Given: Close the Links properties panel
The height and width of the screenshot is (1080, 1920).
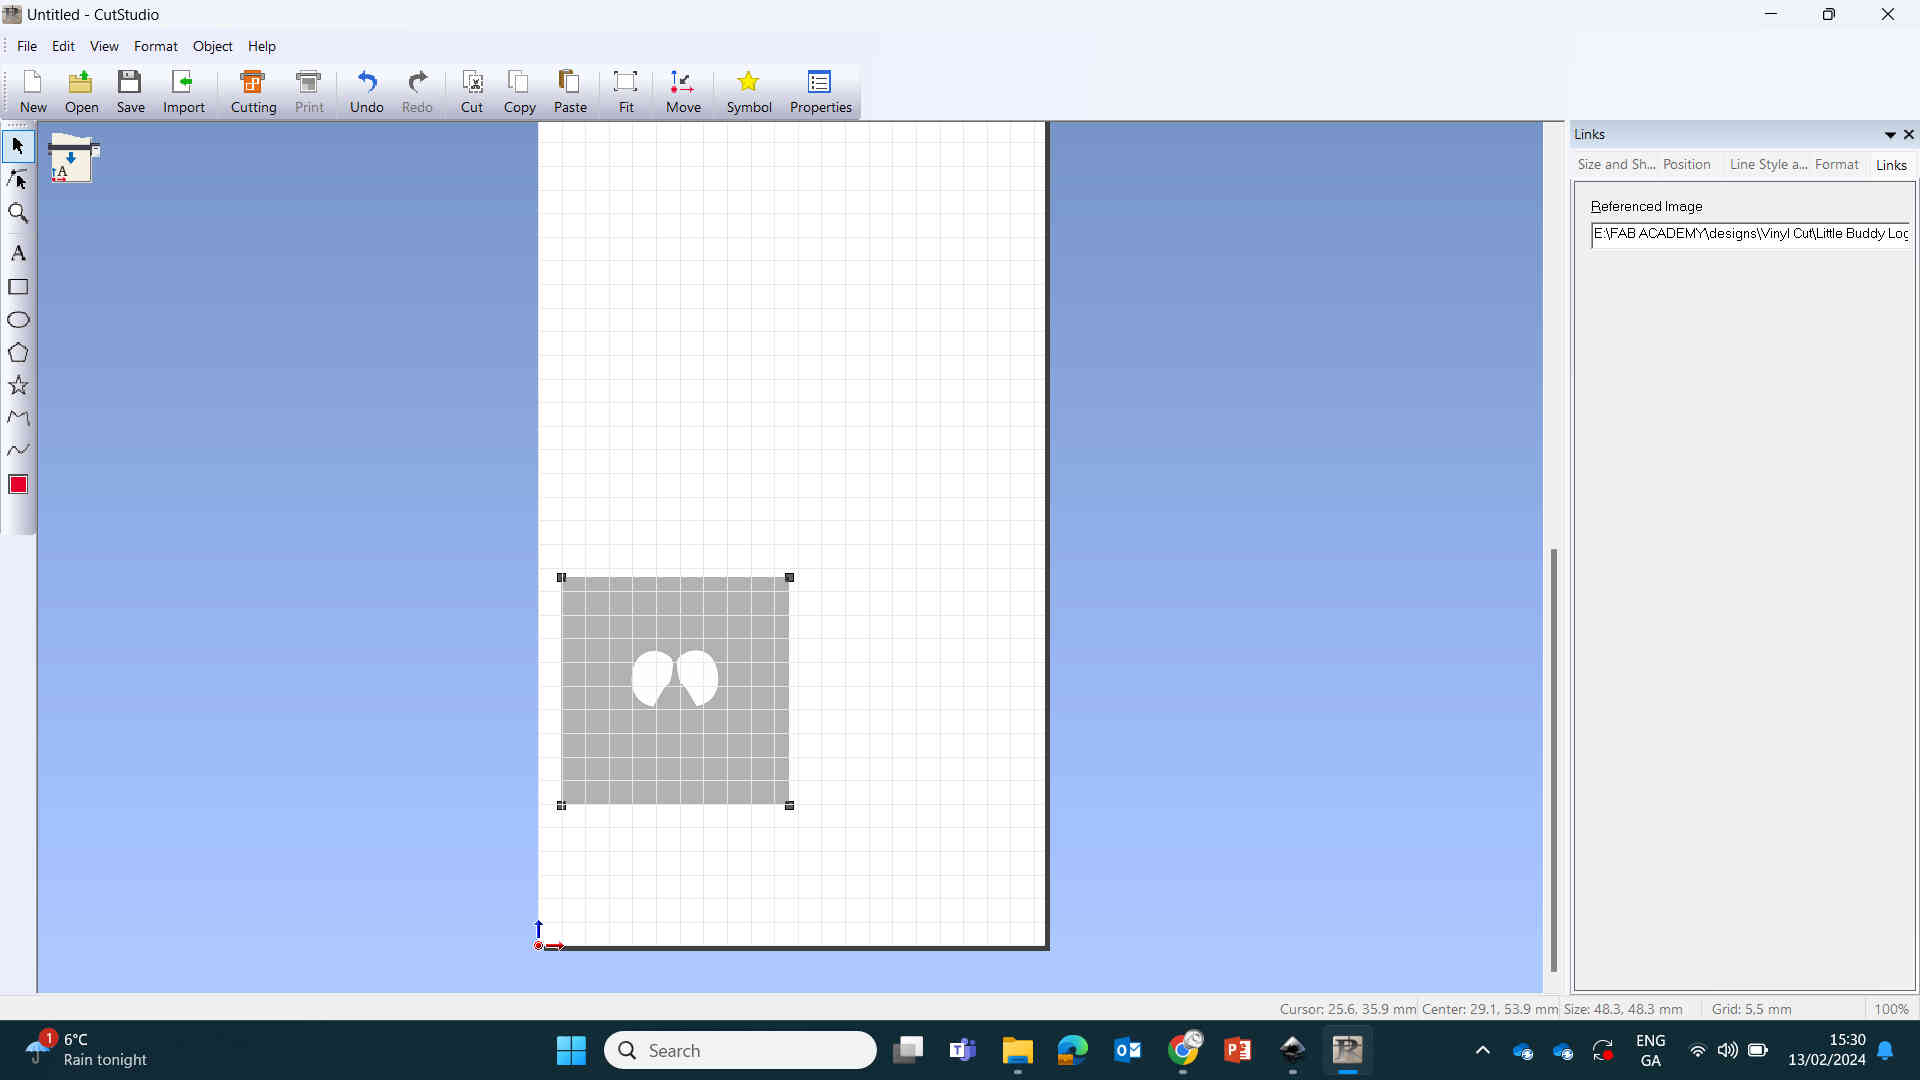Looking at the screenshot, I should click(1909, 134).
